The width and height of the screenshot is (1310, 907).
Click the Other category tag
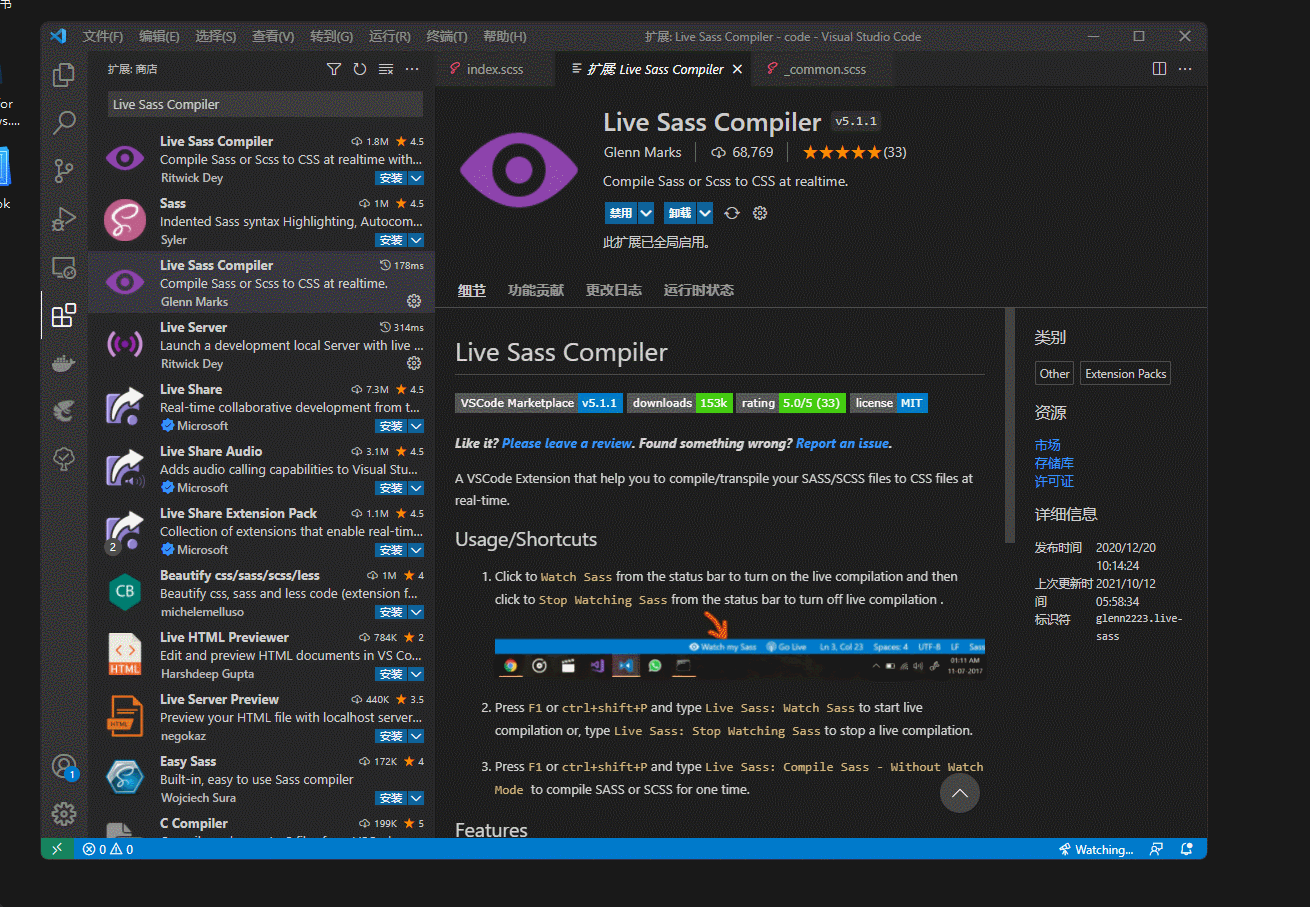(1054, 373)
